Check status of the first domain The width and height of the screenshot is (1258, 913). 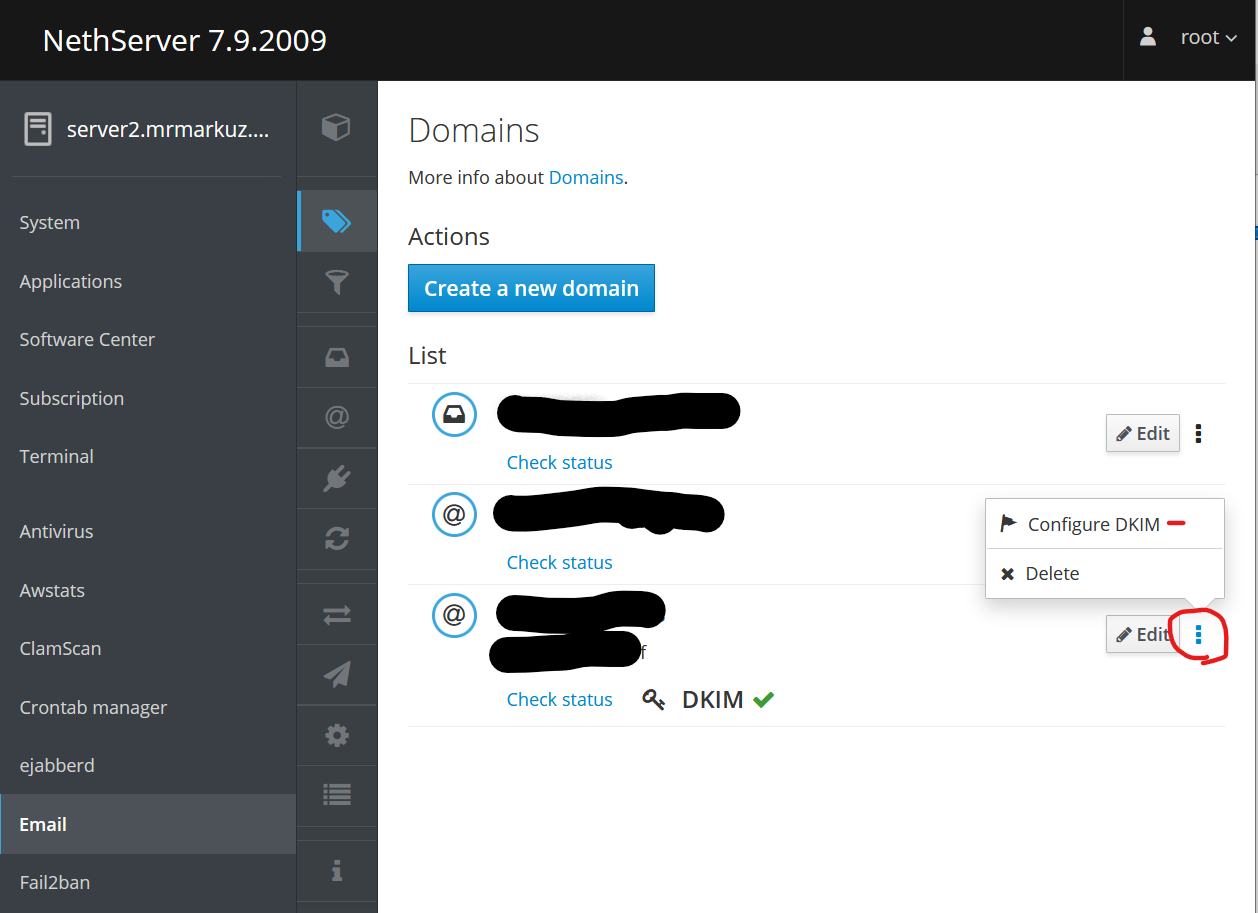559,462
